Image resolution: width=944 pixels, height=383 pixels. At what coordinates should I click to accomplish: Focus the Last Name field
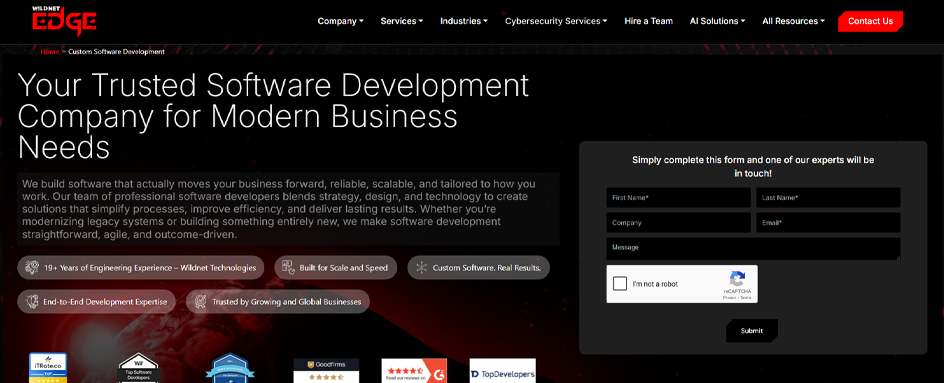tap(828, 198)
